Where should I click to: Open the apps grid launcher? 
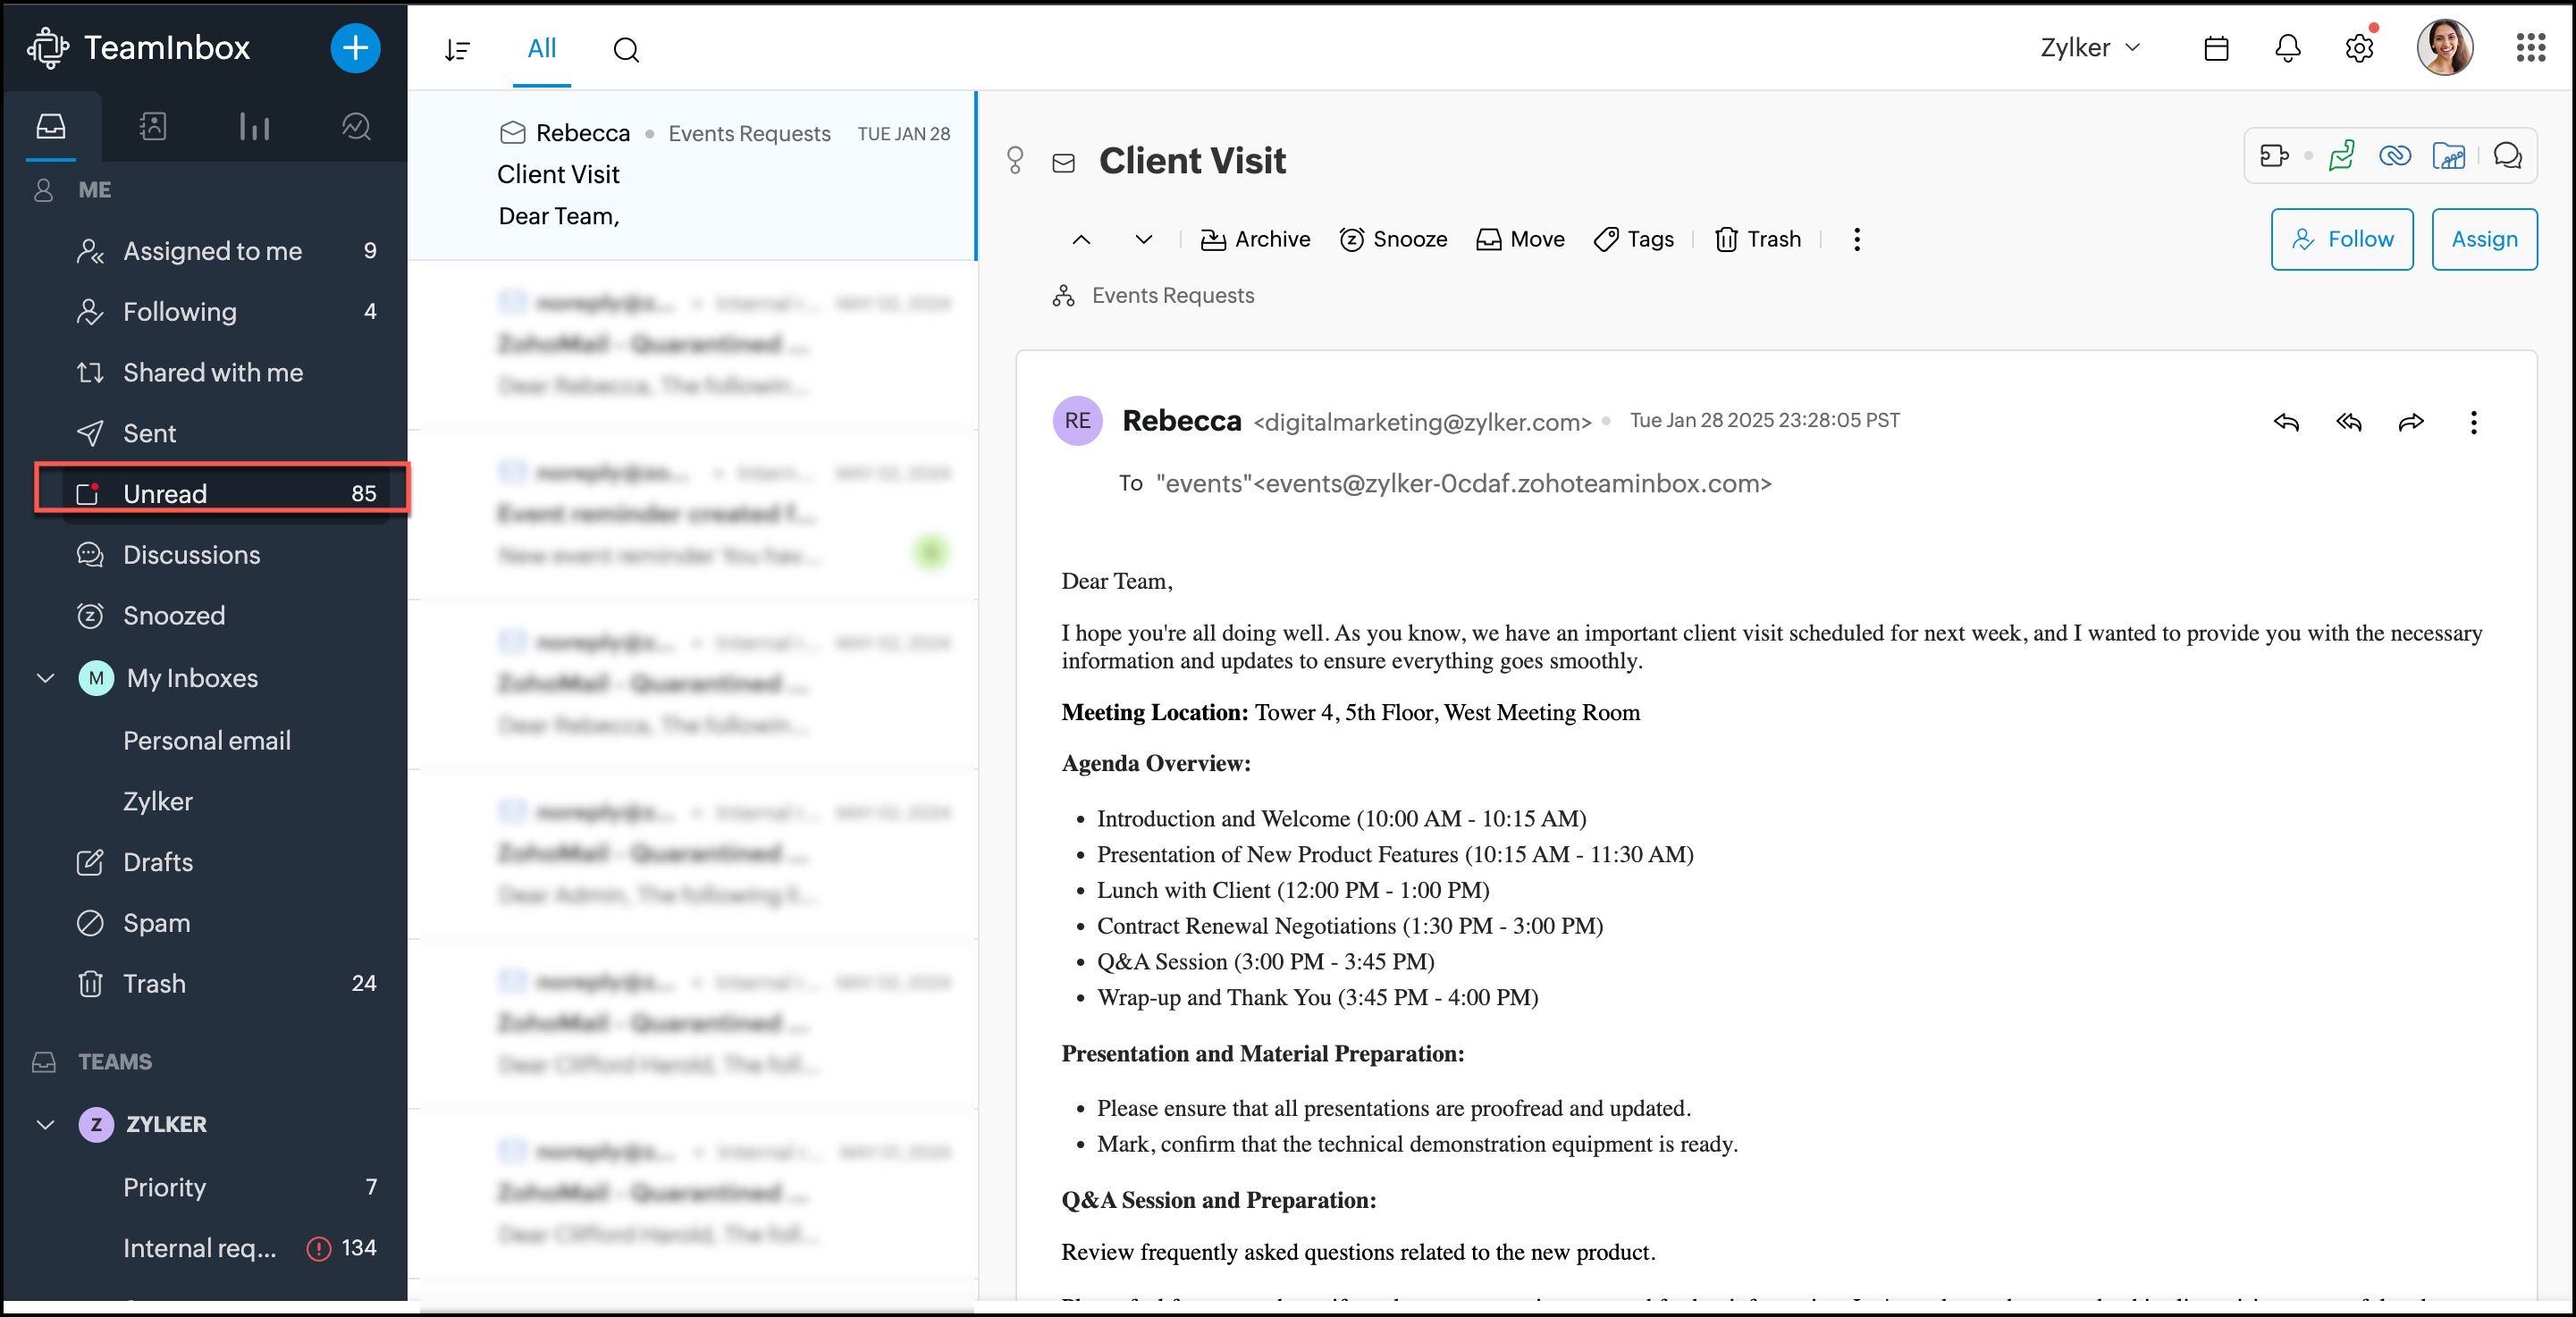pos(2530,48)
